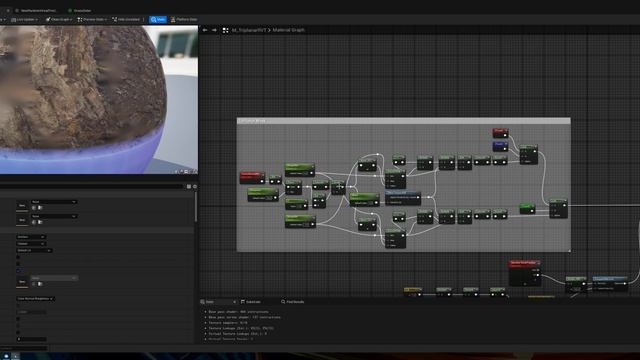Click the material preview sphere viewport
This screenshot has width=640, height=360.
tap(99, 100)
